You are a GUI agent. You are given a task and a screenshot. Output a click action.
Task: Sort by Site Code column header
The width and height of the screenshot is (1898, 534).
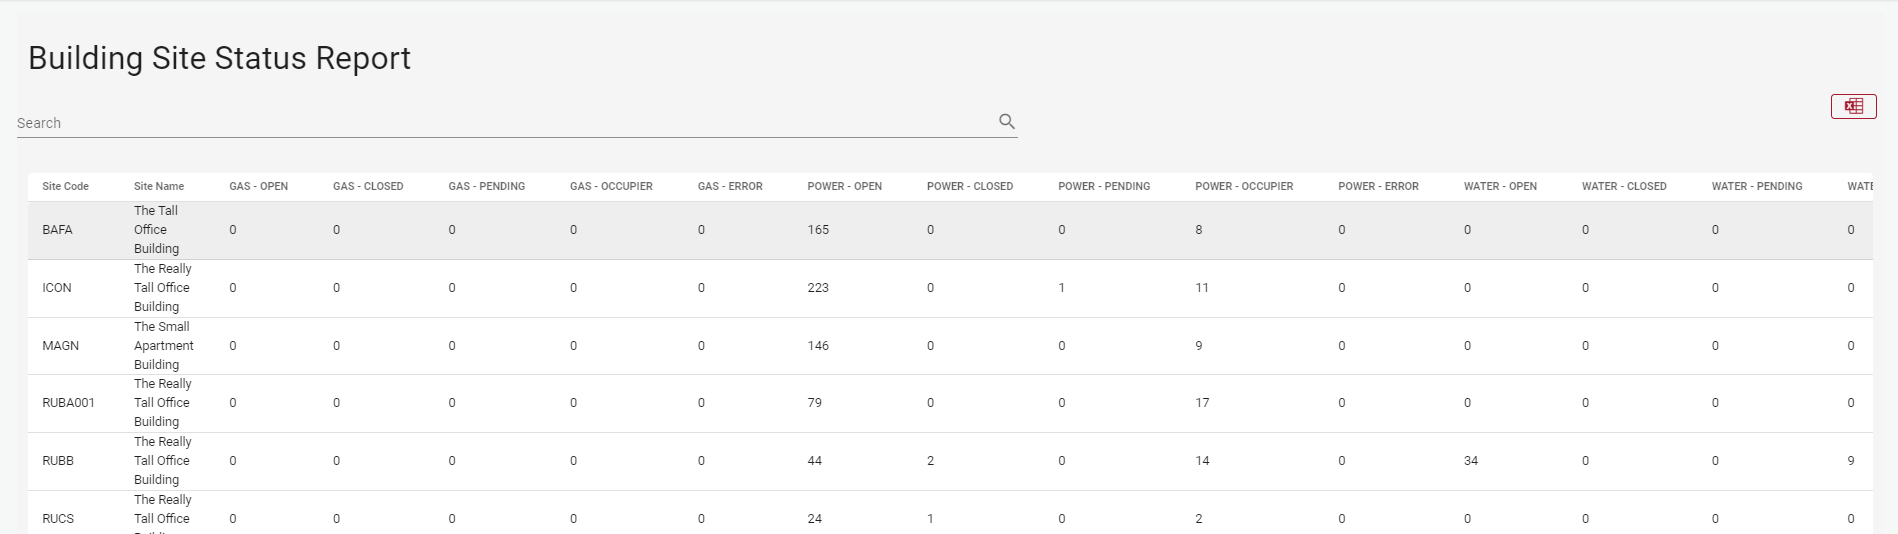tap(65, 186)
